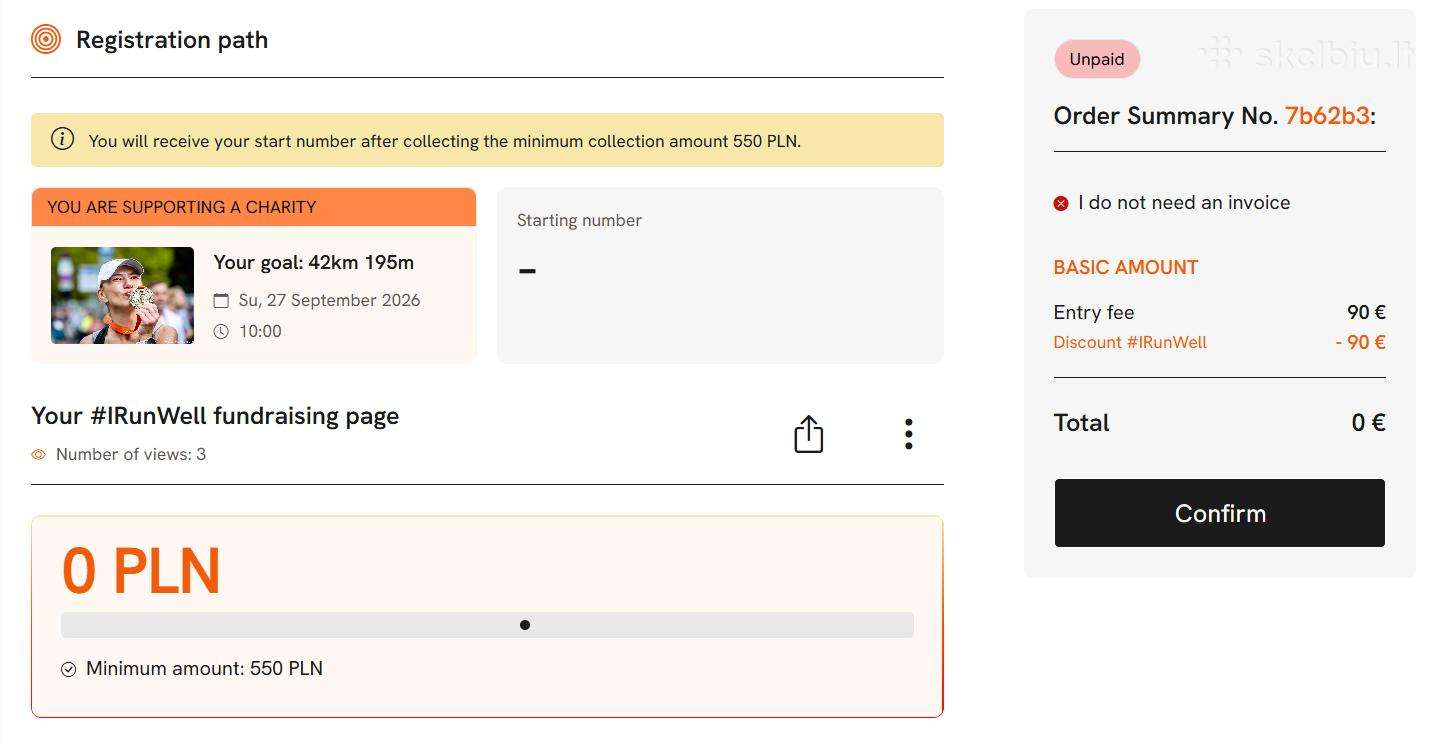This screenshot has height=742, width=1437.
Task: Click the 'Total' label in order summary
Action: pyautogui.click(x=1082, y=423)
